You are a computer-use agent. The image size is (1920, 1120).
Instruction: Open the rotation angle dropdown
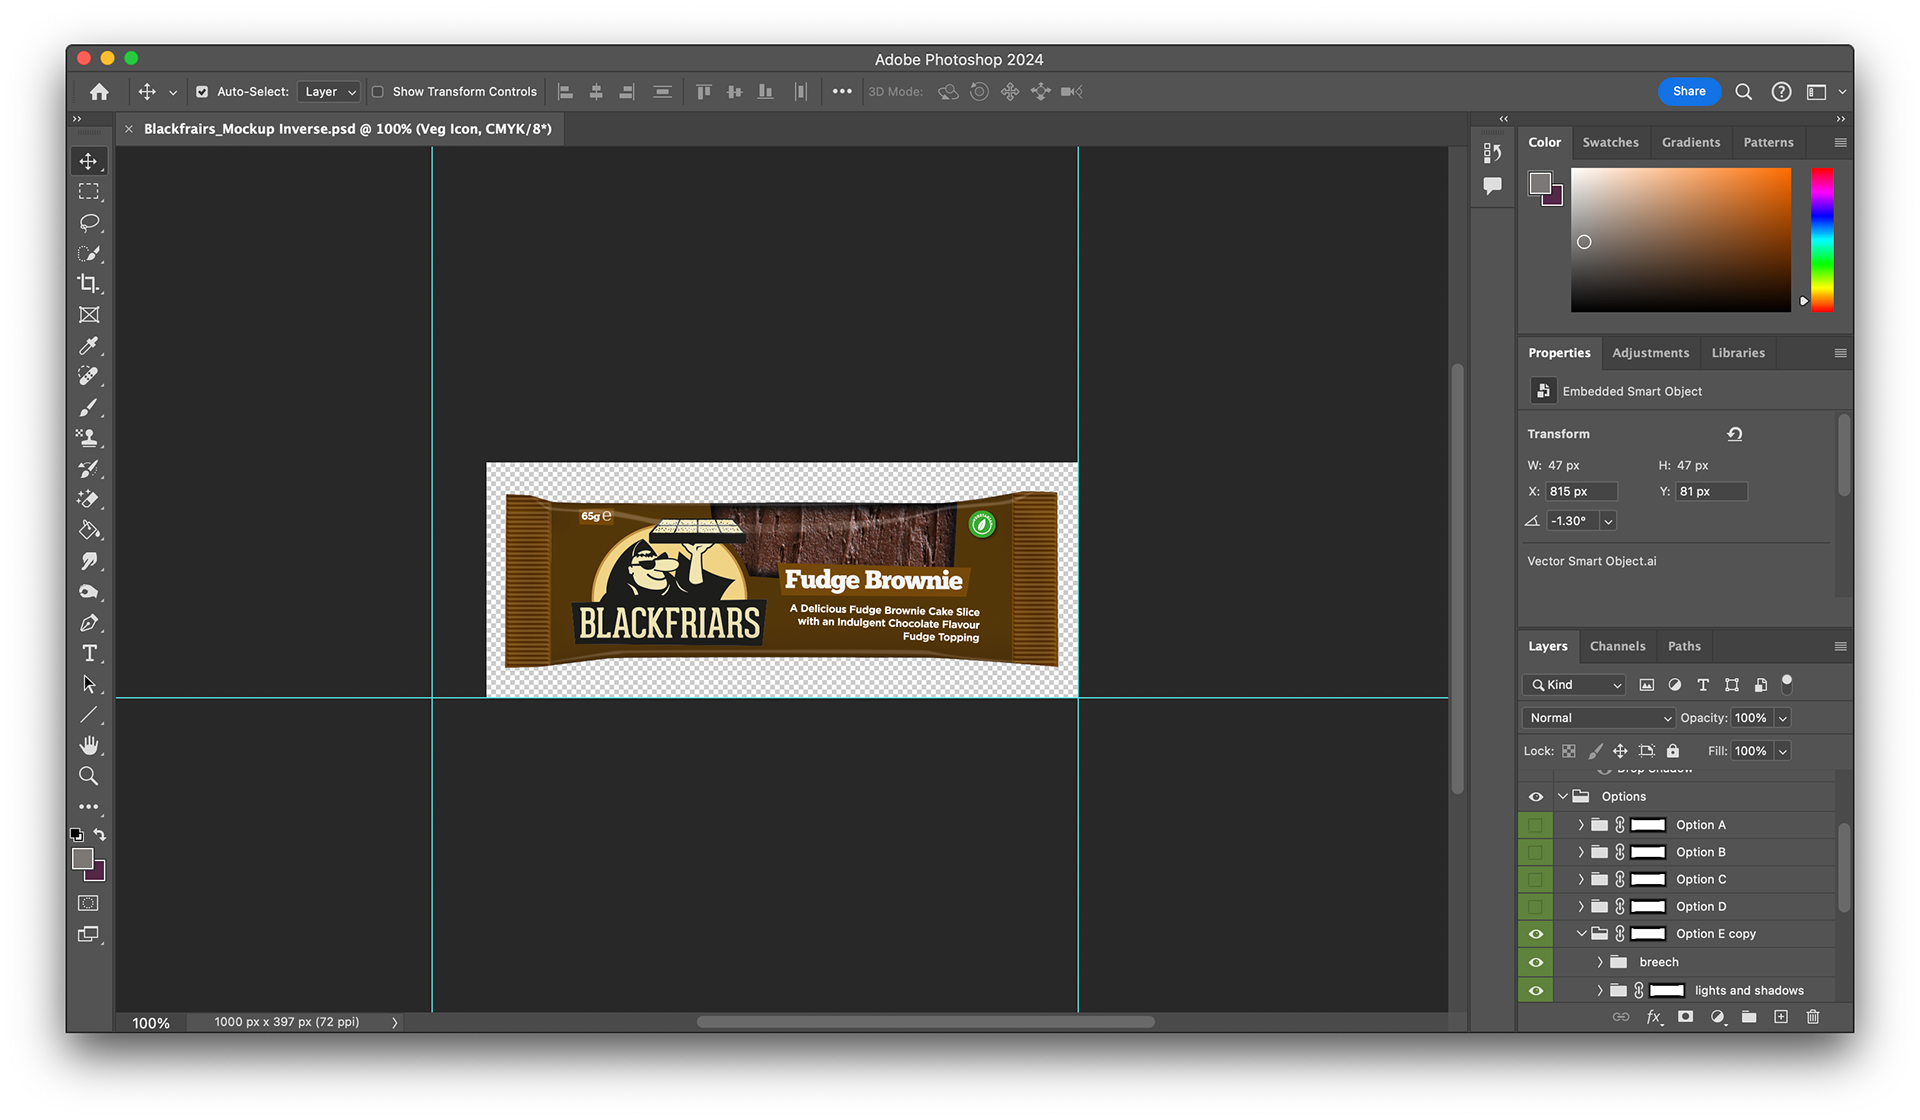tap(1608, 521)
